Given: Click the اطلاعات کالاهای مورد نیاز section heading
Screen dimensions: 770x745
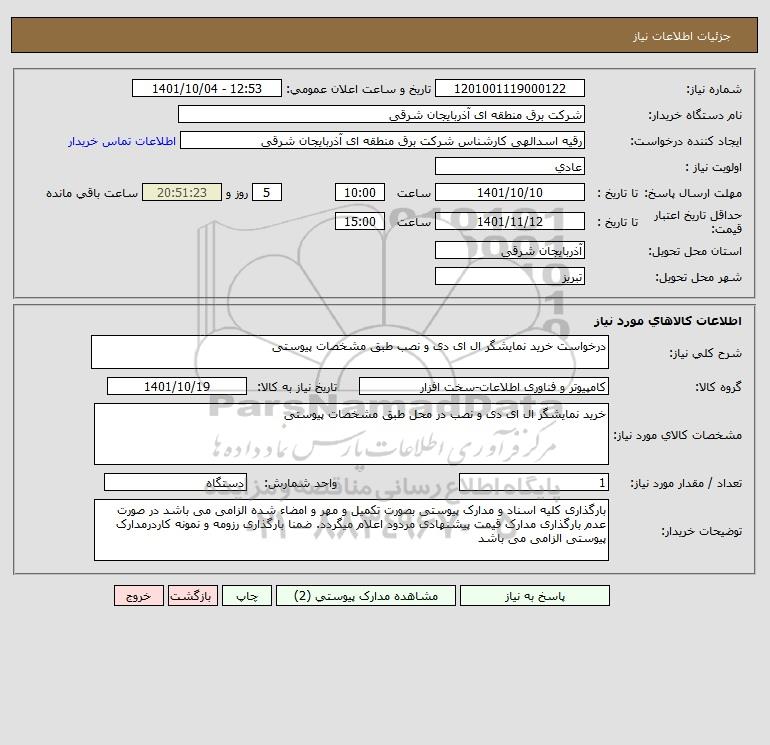Looking at the screenshot, I should (667, 321).
